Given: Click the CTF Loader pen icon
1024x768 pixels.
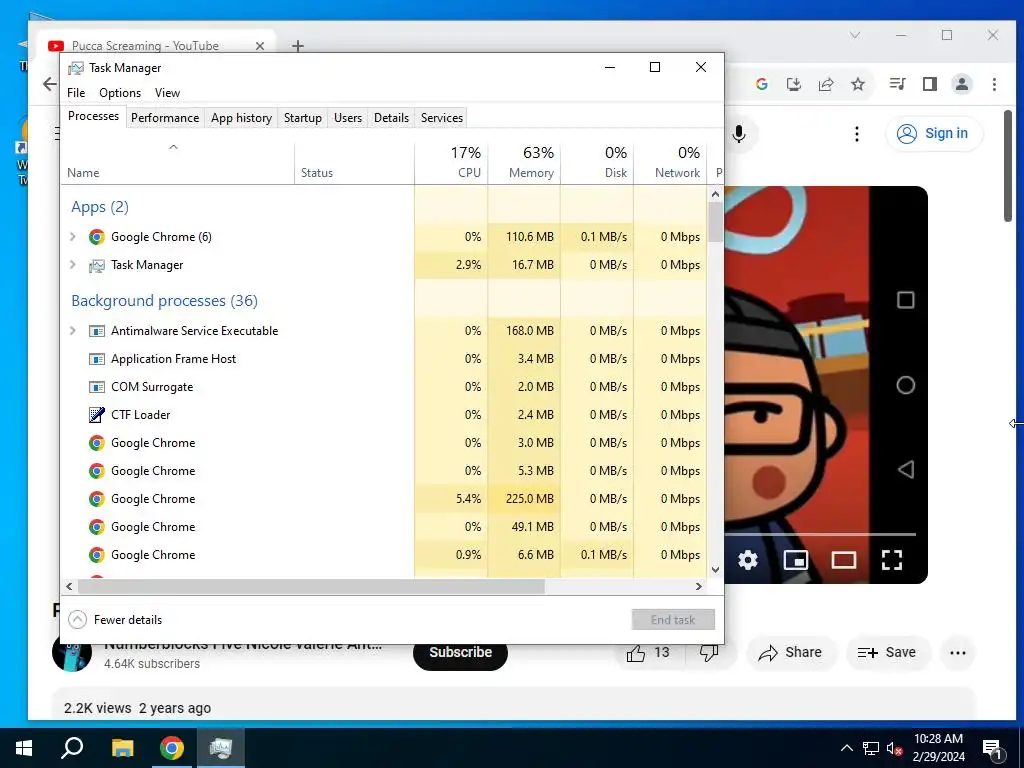Looking at the screenshot, I should coord(97,415).
